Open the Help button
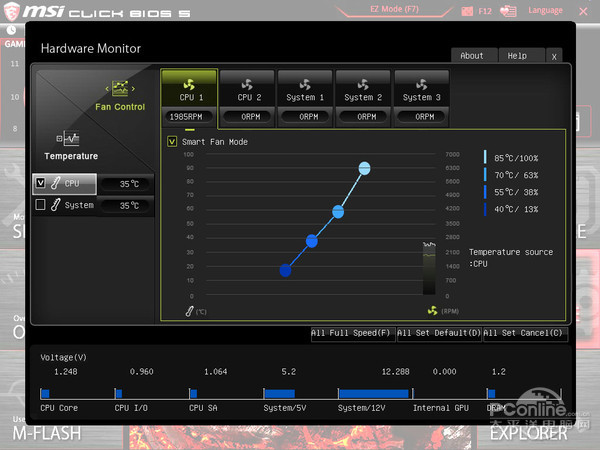The image size is (600, 450). (521, 56)
